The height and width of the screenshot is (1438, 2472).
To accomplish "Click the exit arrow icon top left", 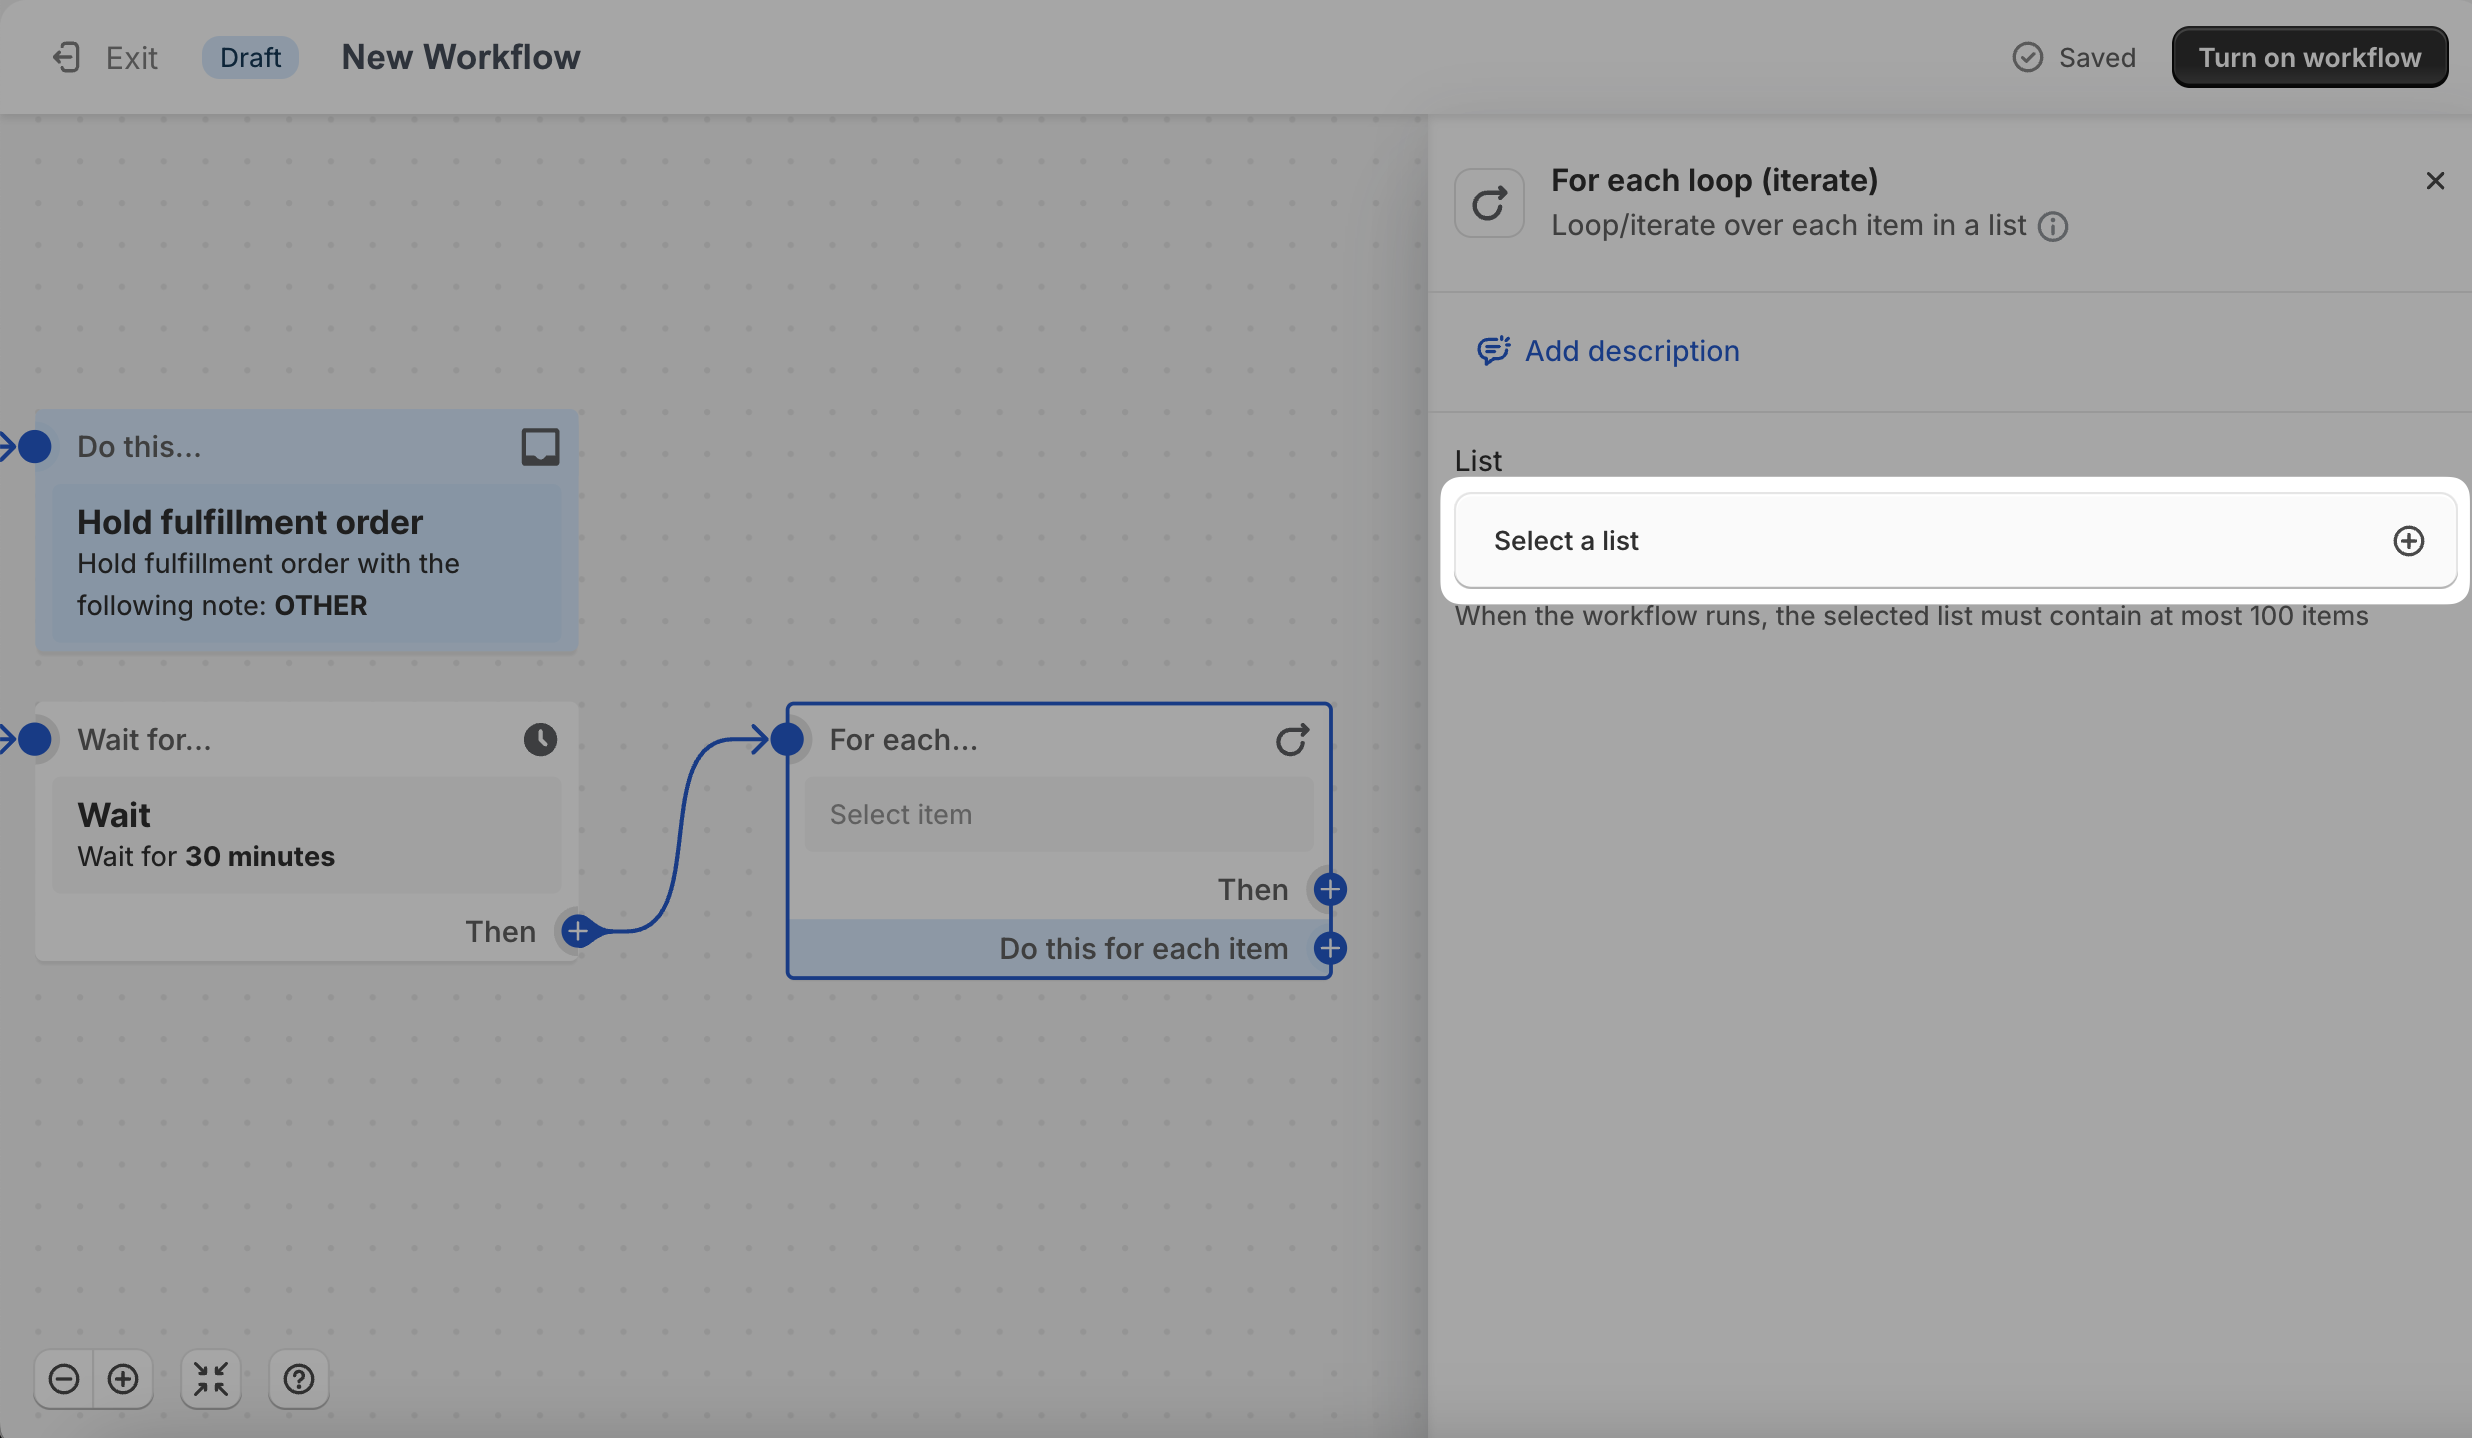I will click(65, 56).
